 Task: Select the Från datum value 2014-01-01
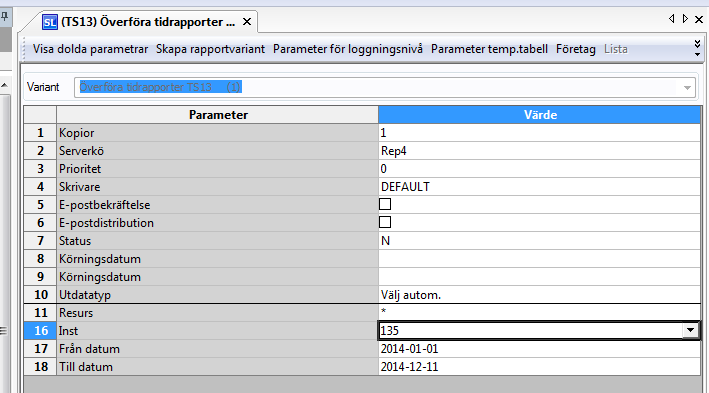pyautogui.click(x=539, y=349)
